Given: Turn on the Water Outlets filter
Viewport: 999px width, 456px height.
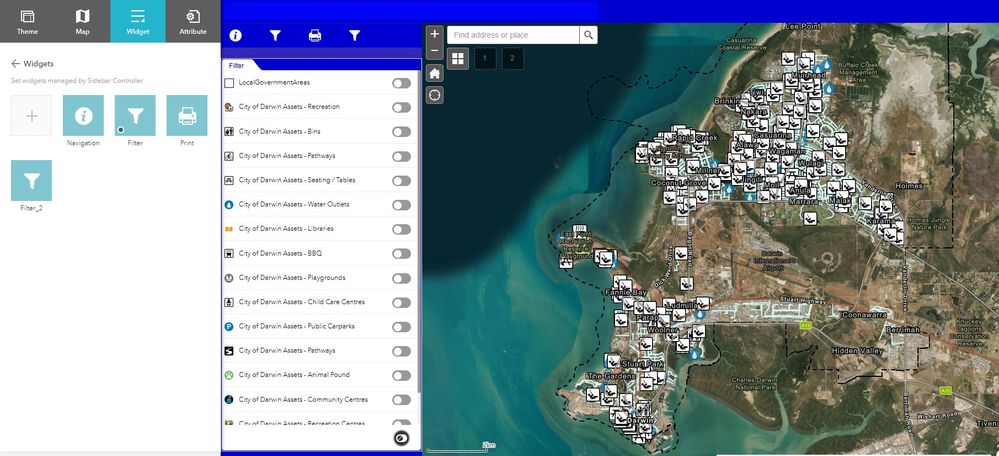Looking at the screenshot, I should coord(401,205).
